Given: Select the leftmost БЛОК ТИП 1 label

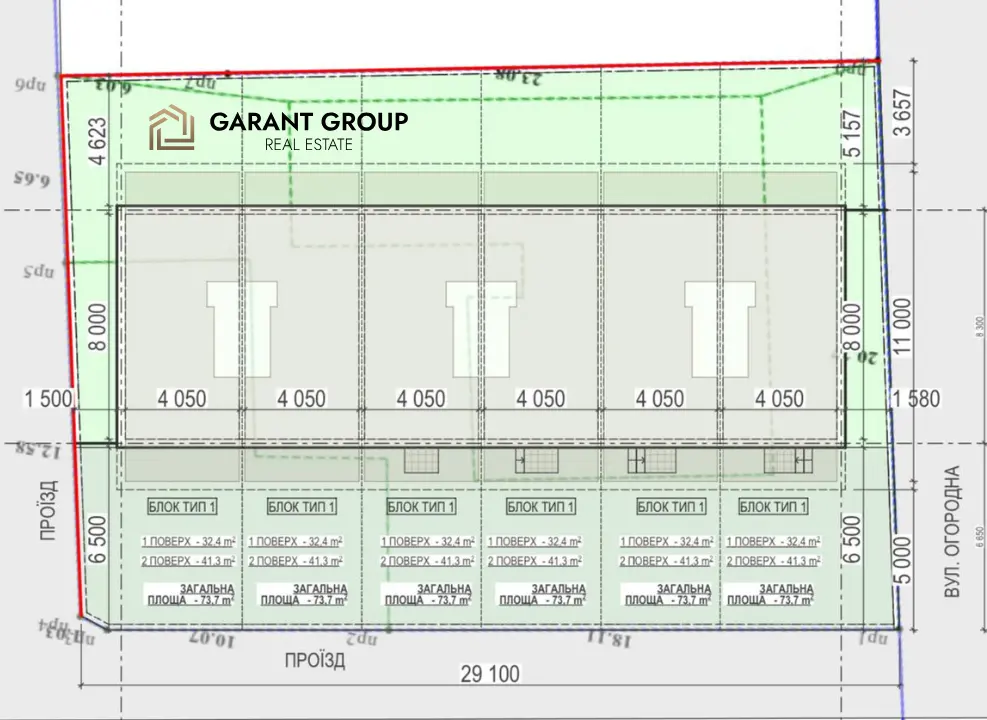Looking at the screenshot, I should [x=182, y=506].
